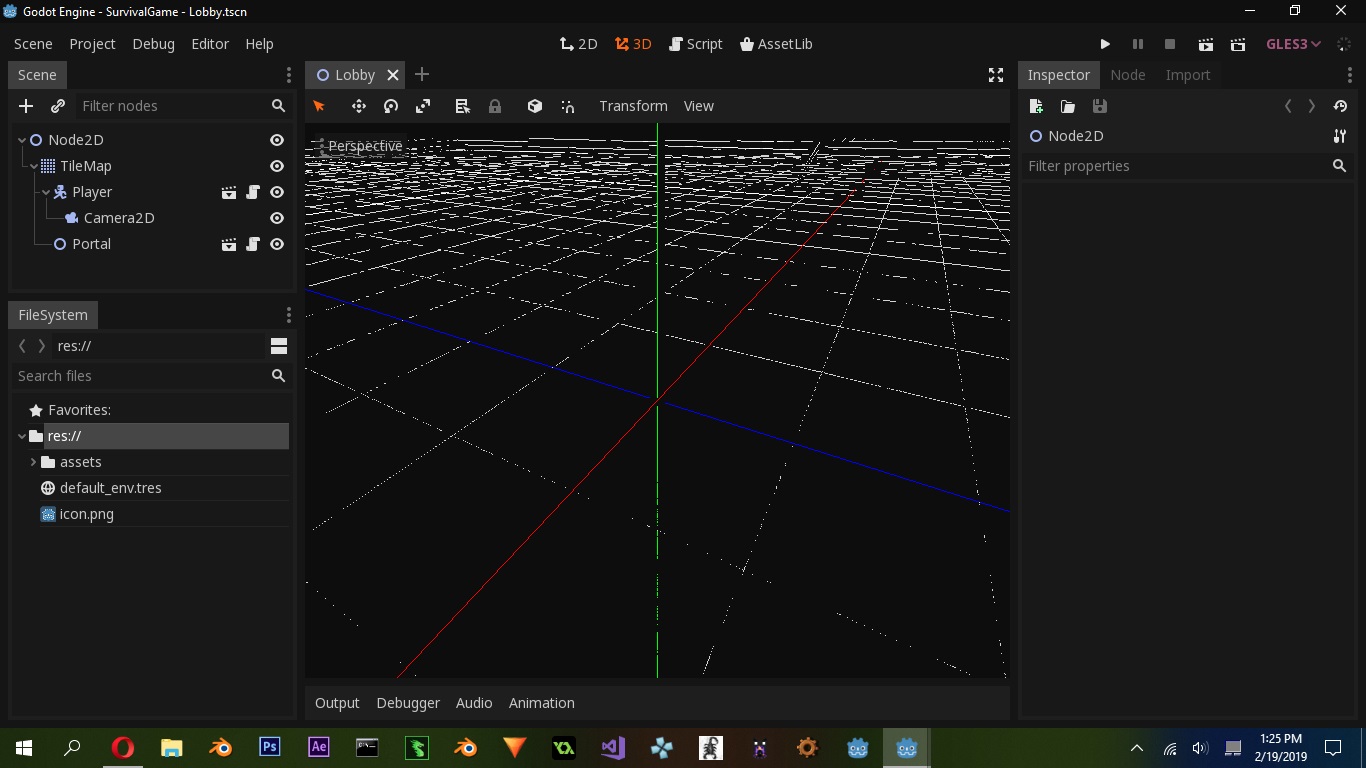The height and width of the screenshot is (768, 1366).
Task: Click the run Play button
Action: 1105,44
